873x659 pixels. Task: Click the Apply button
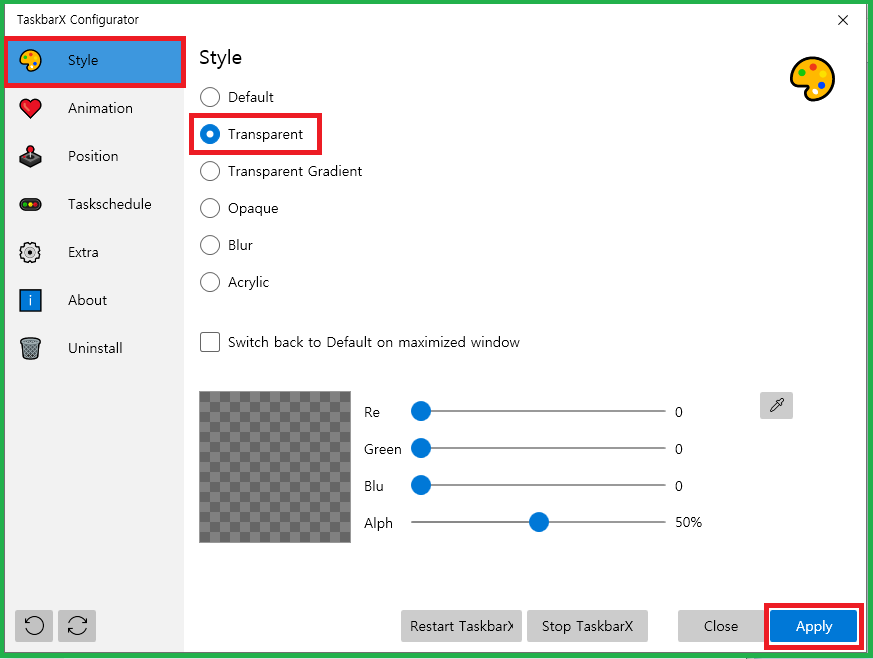813,626
